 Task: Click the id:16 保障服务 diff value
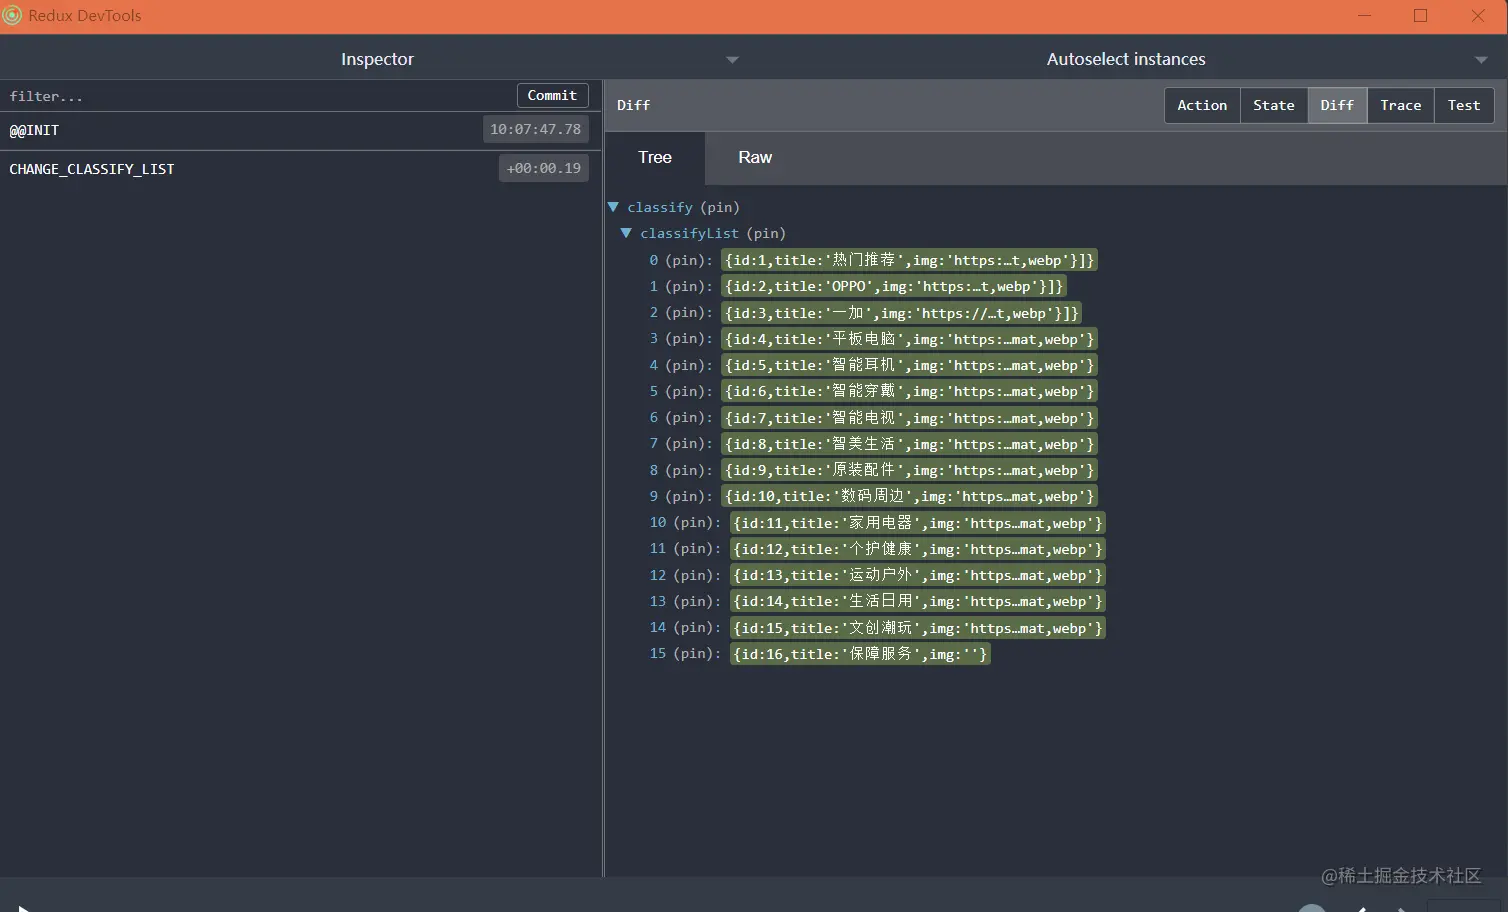pyautogui.click(x=860, y=654)
